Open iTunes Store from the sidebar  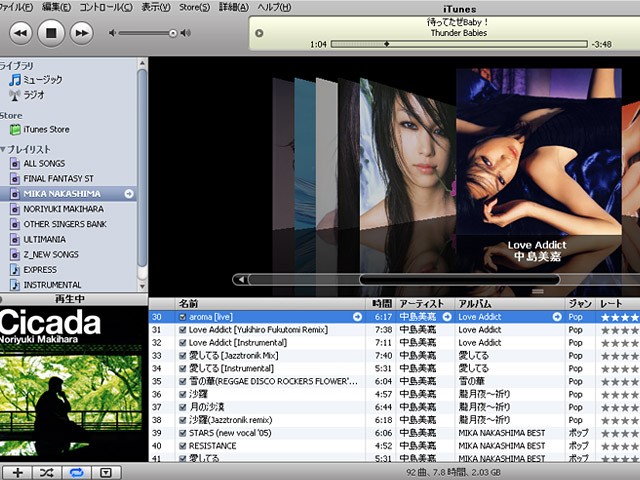pyautogui.click(x=40, y=129)
